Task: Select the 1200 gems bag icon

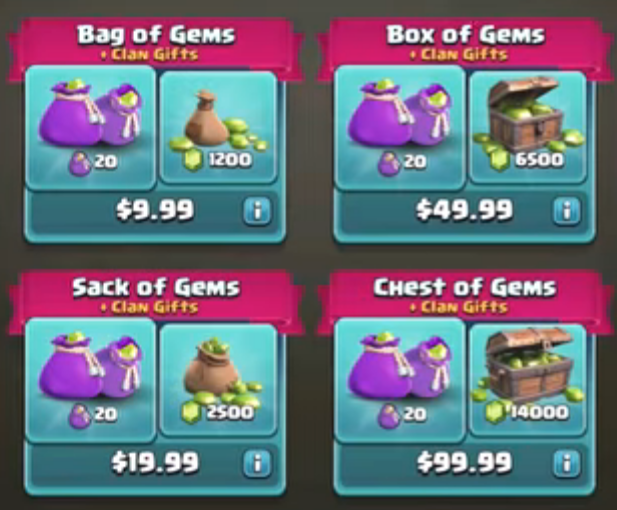Action: 219,128
